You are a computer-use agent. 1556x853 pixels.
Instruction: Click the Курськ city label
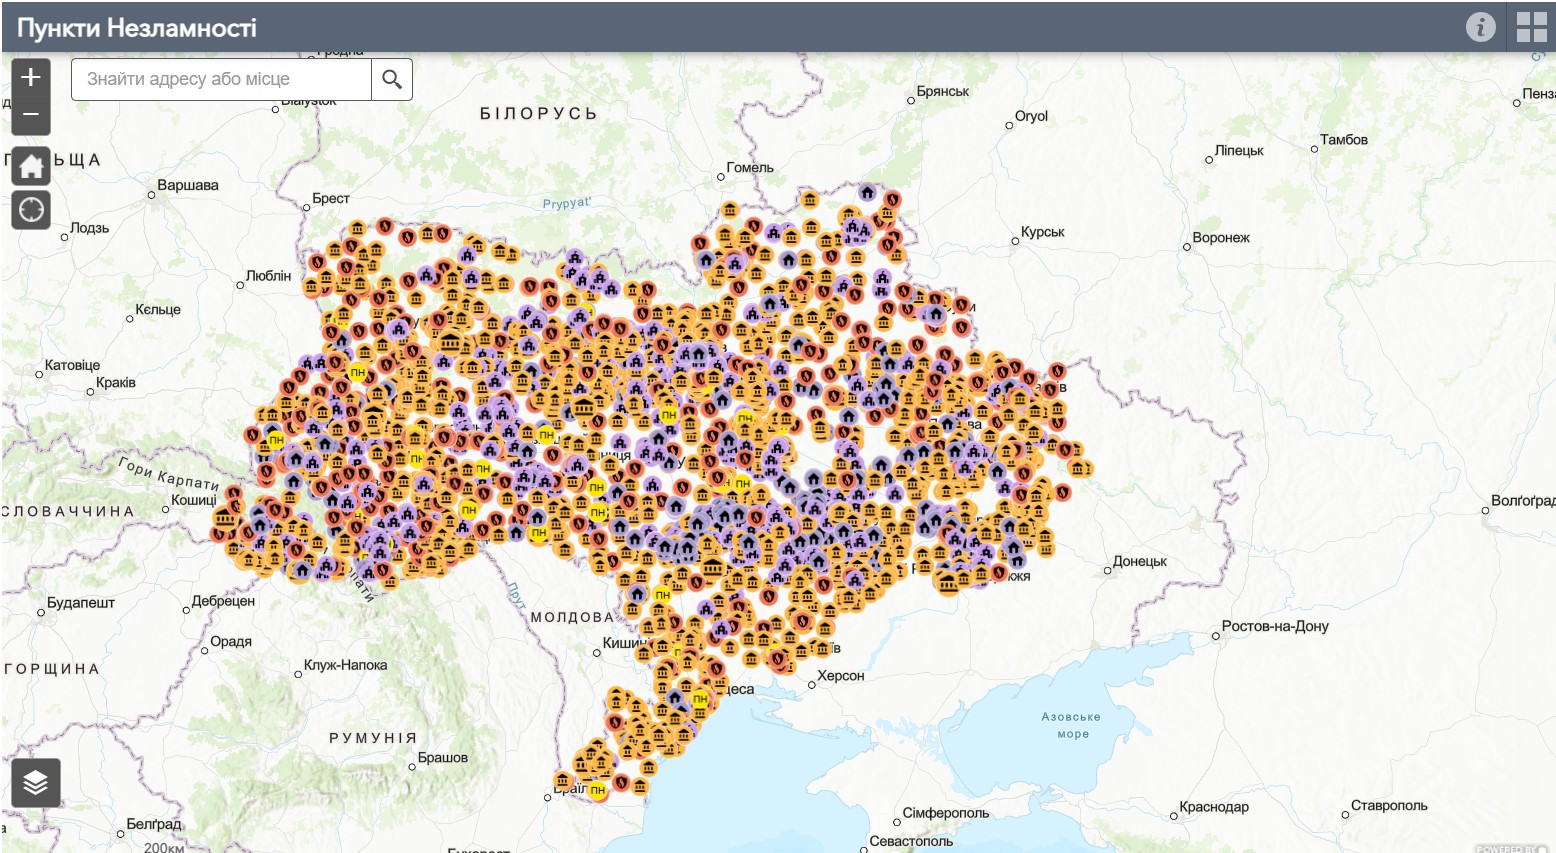(1042, 232)
